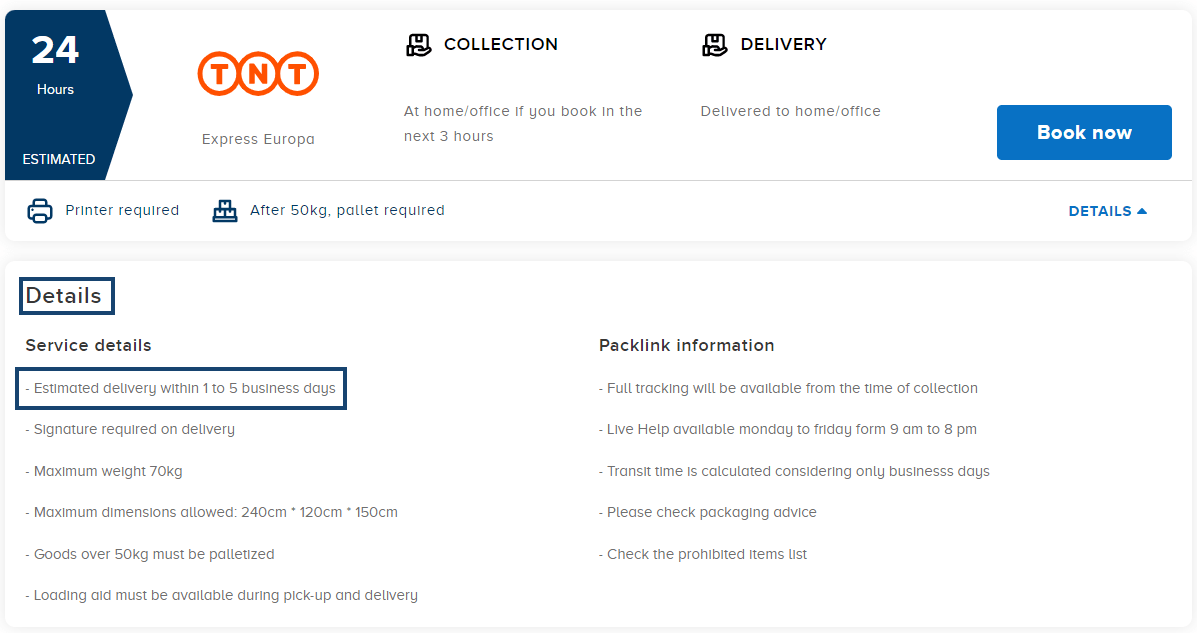Screen dimensions: 1197x633
Task: Click the upward chevron beside DETAILS
Action: pos(1142,210)
